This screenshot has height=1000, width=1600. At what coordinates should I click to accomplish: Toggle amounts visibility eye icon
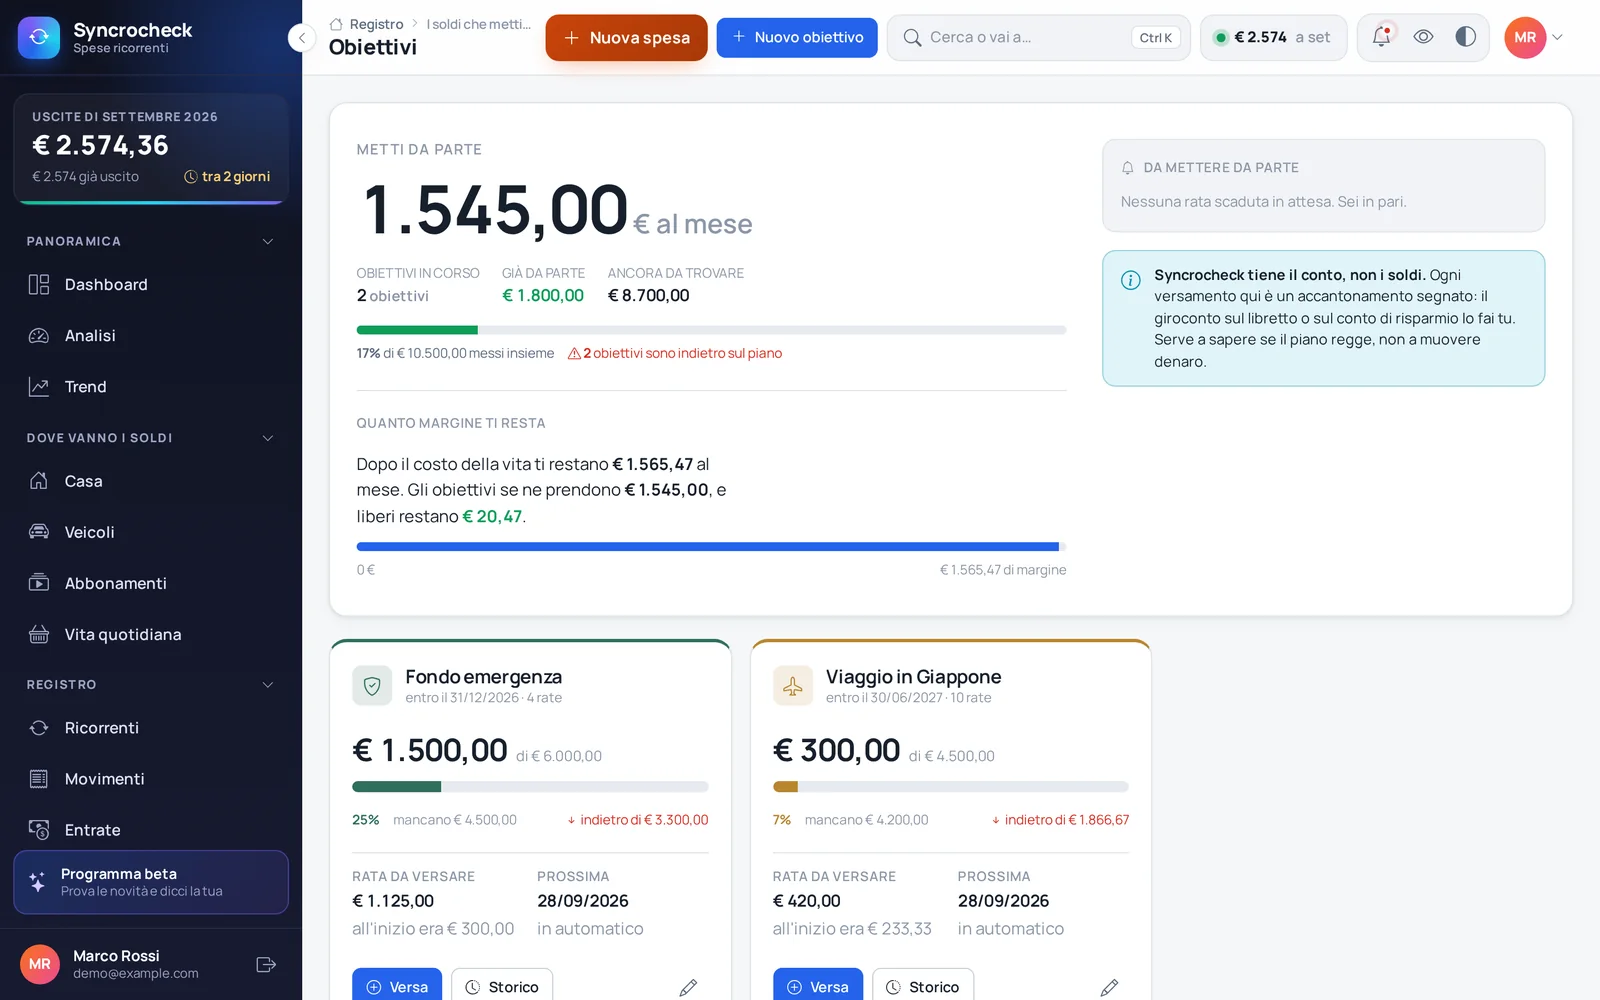click(x=1423, y=37)
